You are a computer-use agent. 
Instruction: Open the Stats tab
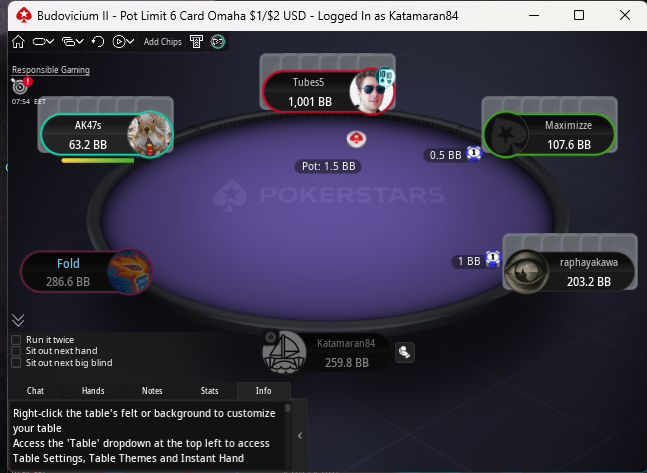[209, 391]
